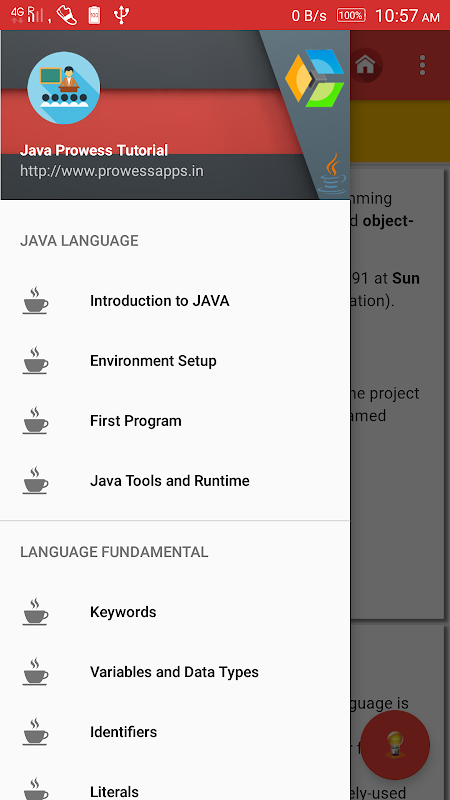This screenshot has width=450, height=800.
Task: Open the three-dot overflow menu
Action: click(422, 65)
